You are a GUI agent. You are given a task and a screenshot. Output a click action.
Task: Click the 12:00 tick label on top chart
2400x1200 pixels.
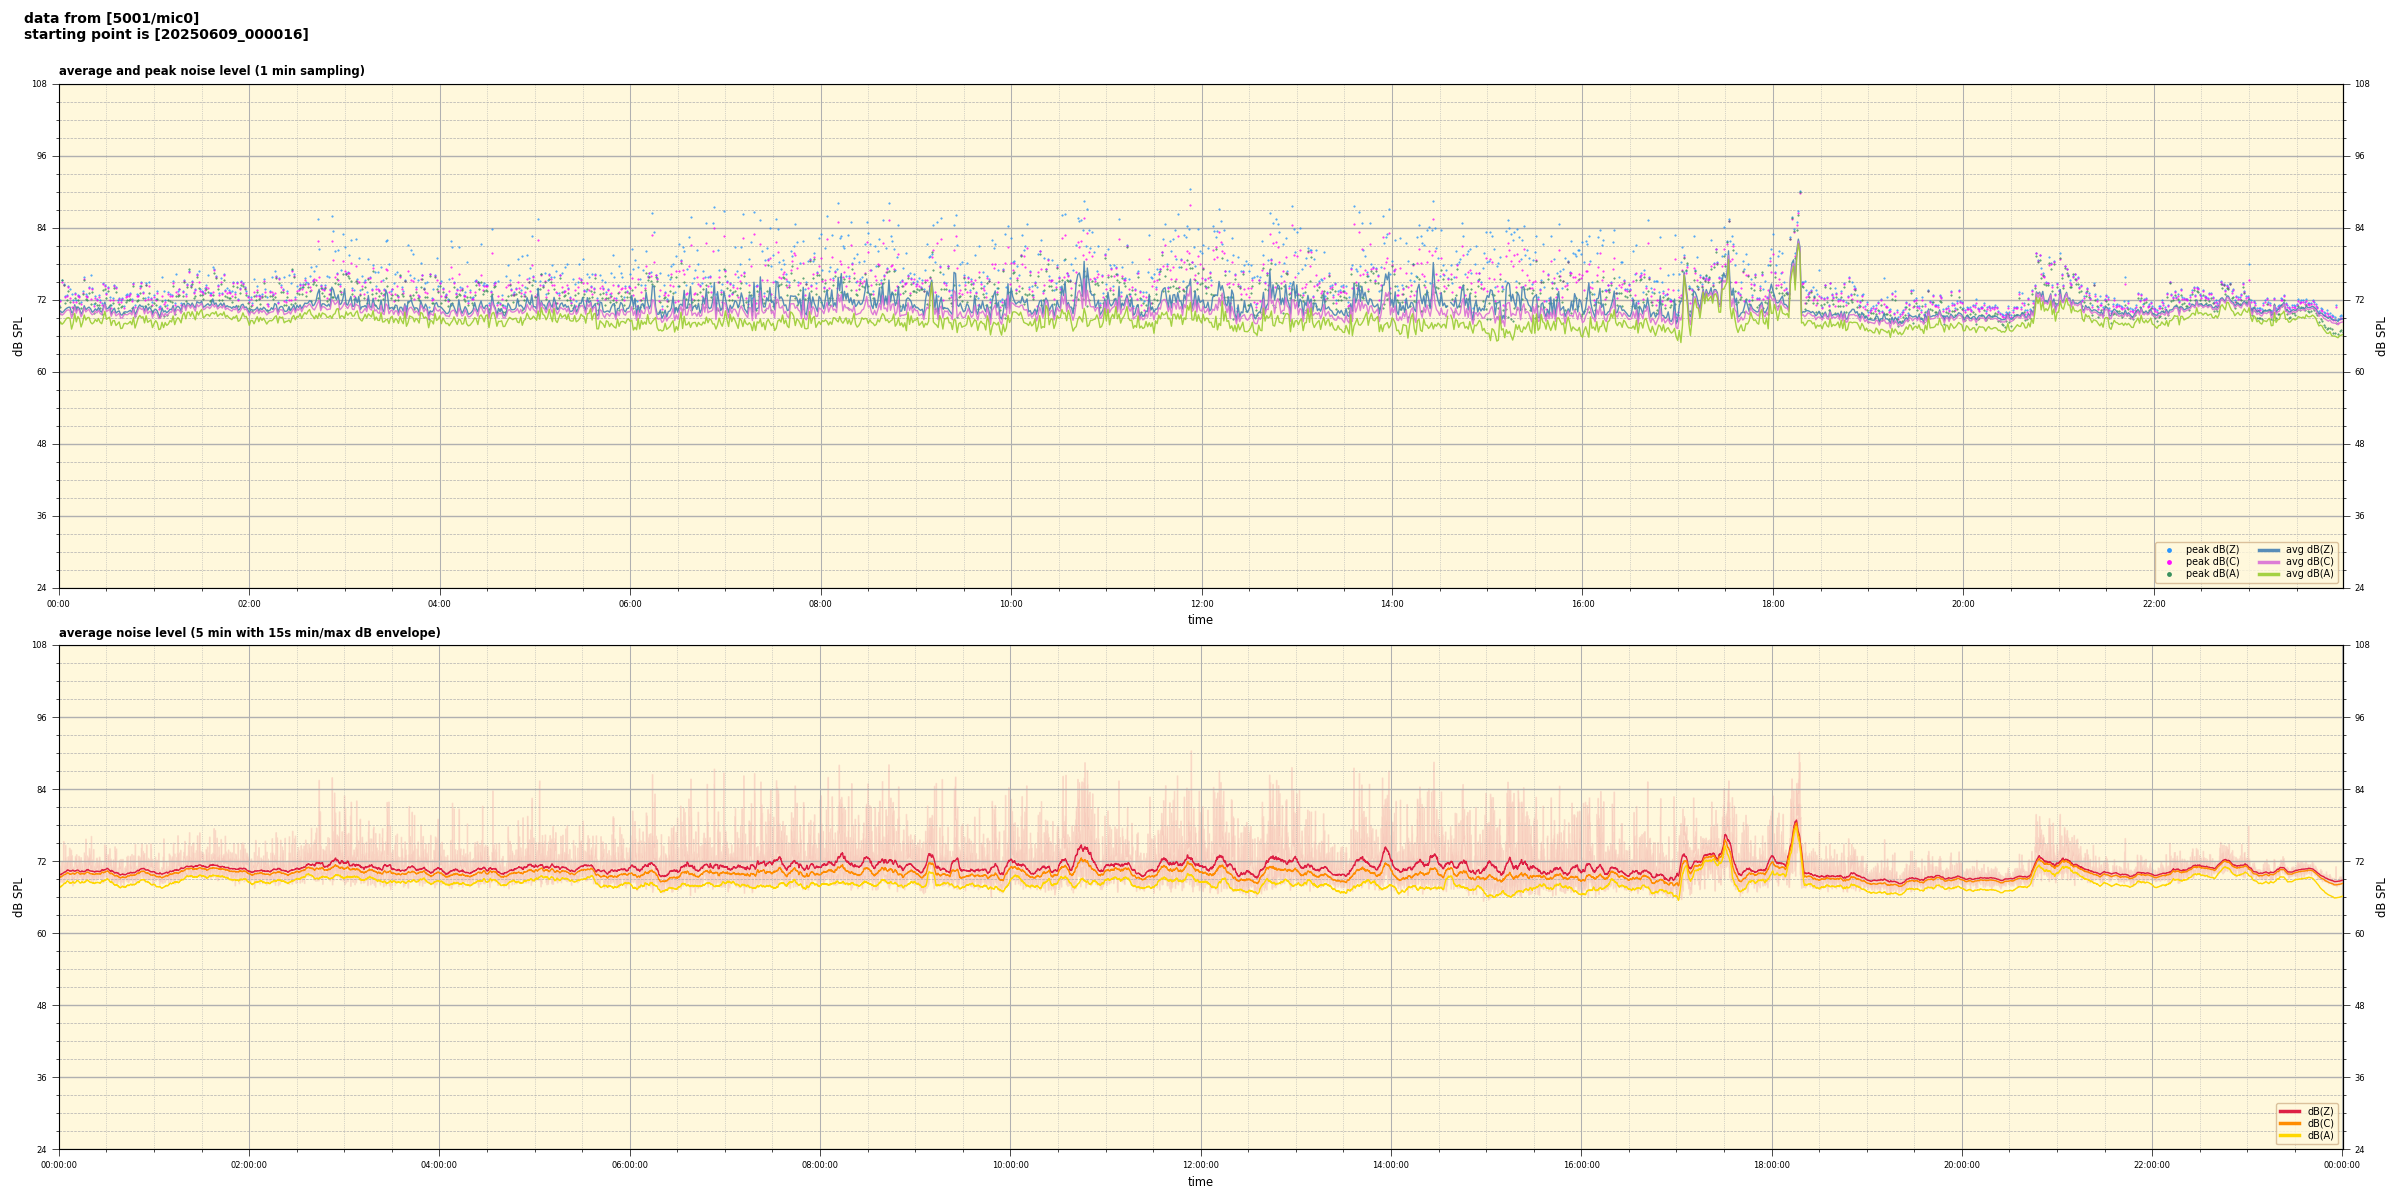tap(1201, 604)
